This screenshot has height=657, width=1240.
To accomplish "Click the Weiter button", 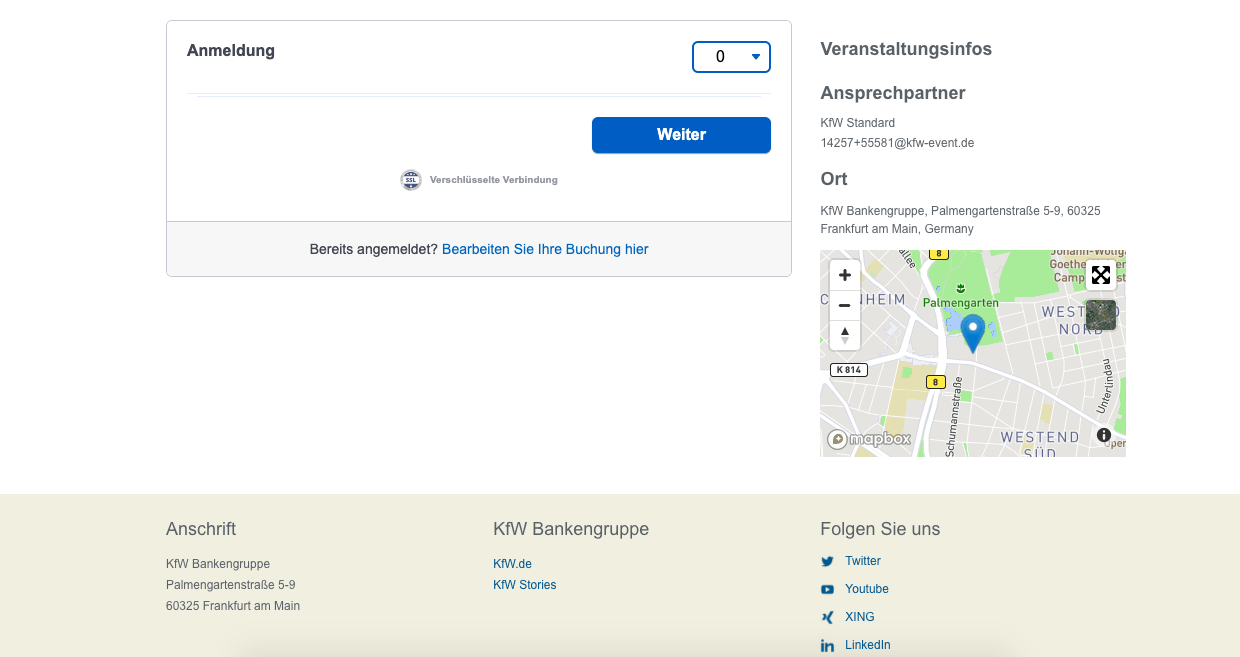I will click(x=681, y=135).
